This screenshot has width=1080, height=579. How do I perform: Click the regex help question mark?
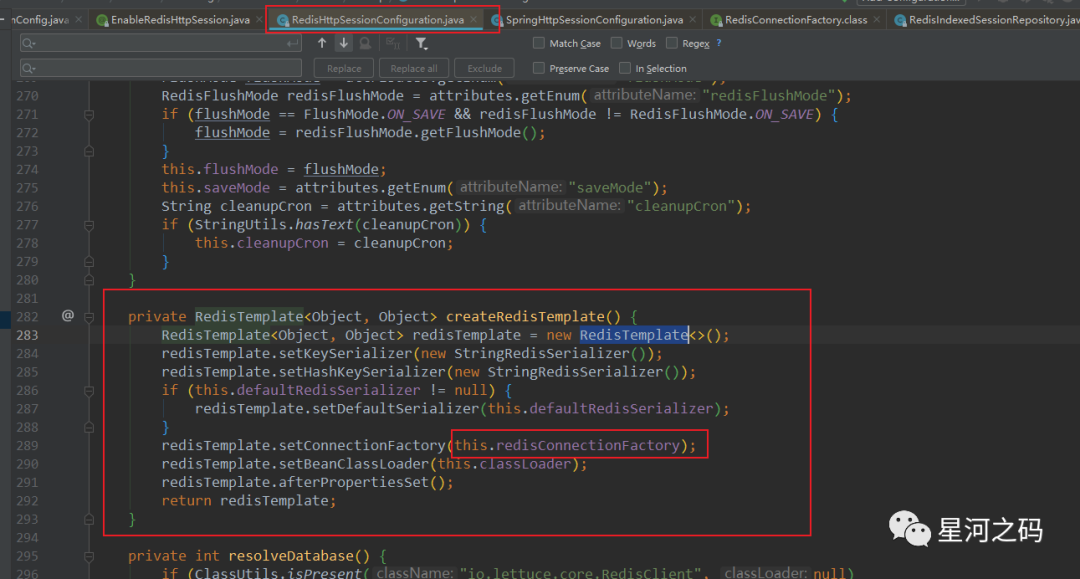click(719, 43)
